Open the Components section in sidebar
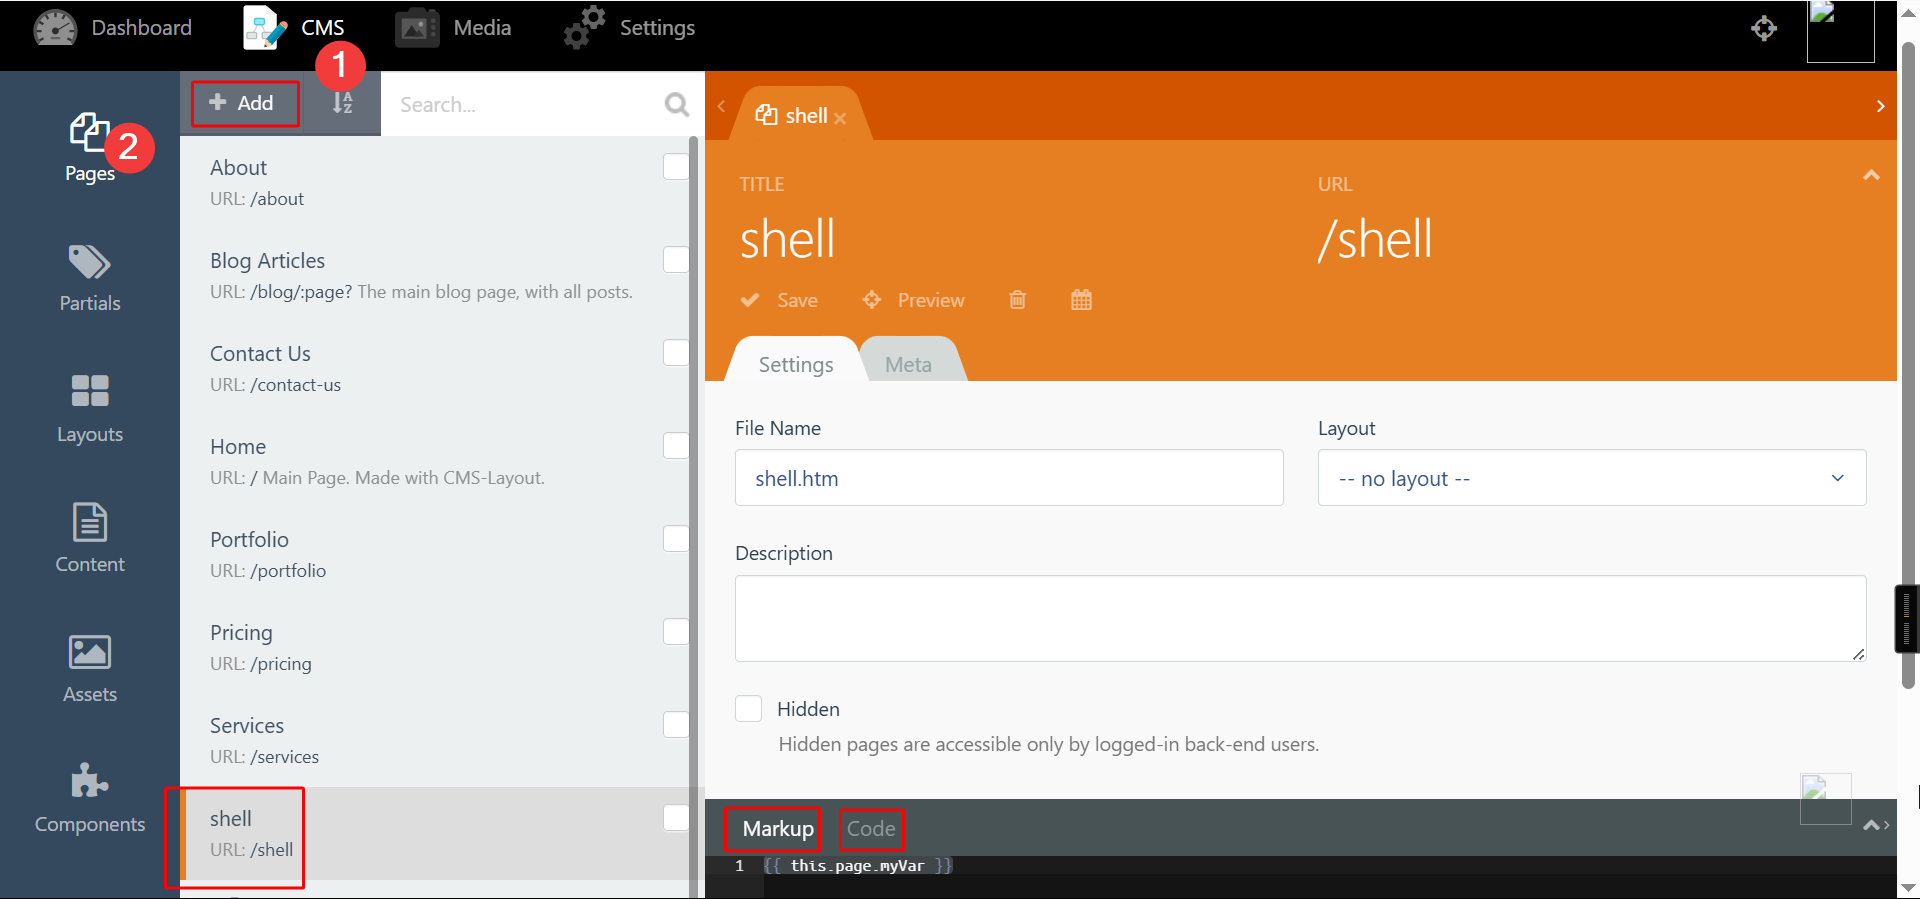This screenshot has height=899, width=1920. (x=89, y=798)
